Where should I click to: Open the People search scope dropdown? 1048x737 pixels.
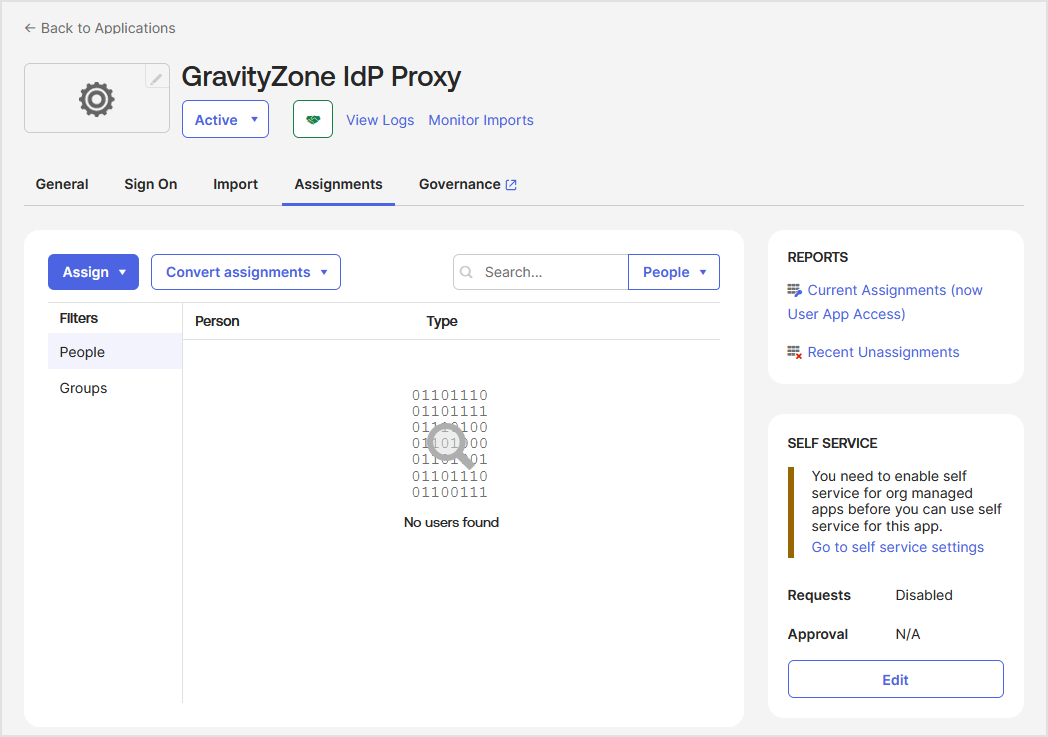tap(674, 272)
